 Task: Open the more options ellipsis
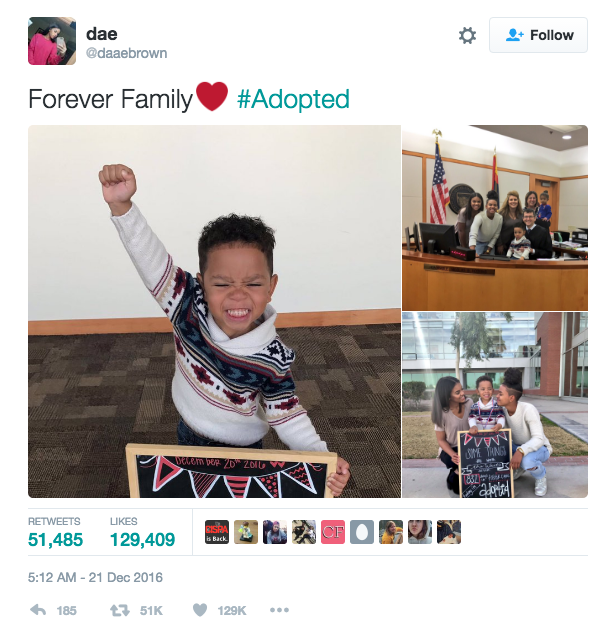click(280, 610)
